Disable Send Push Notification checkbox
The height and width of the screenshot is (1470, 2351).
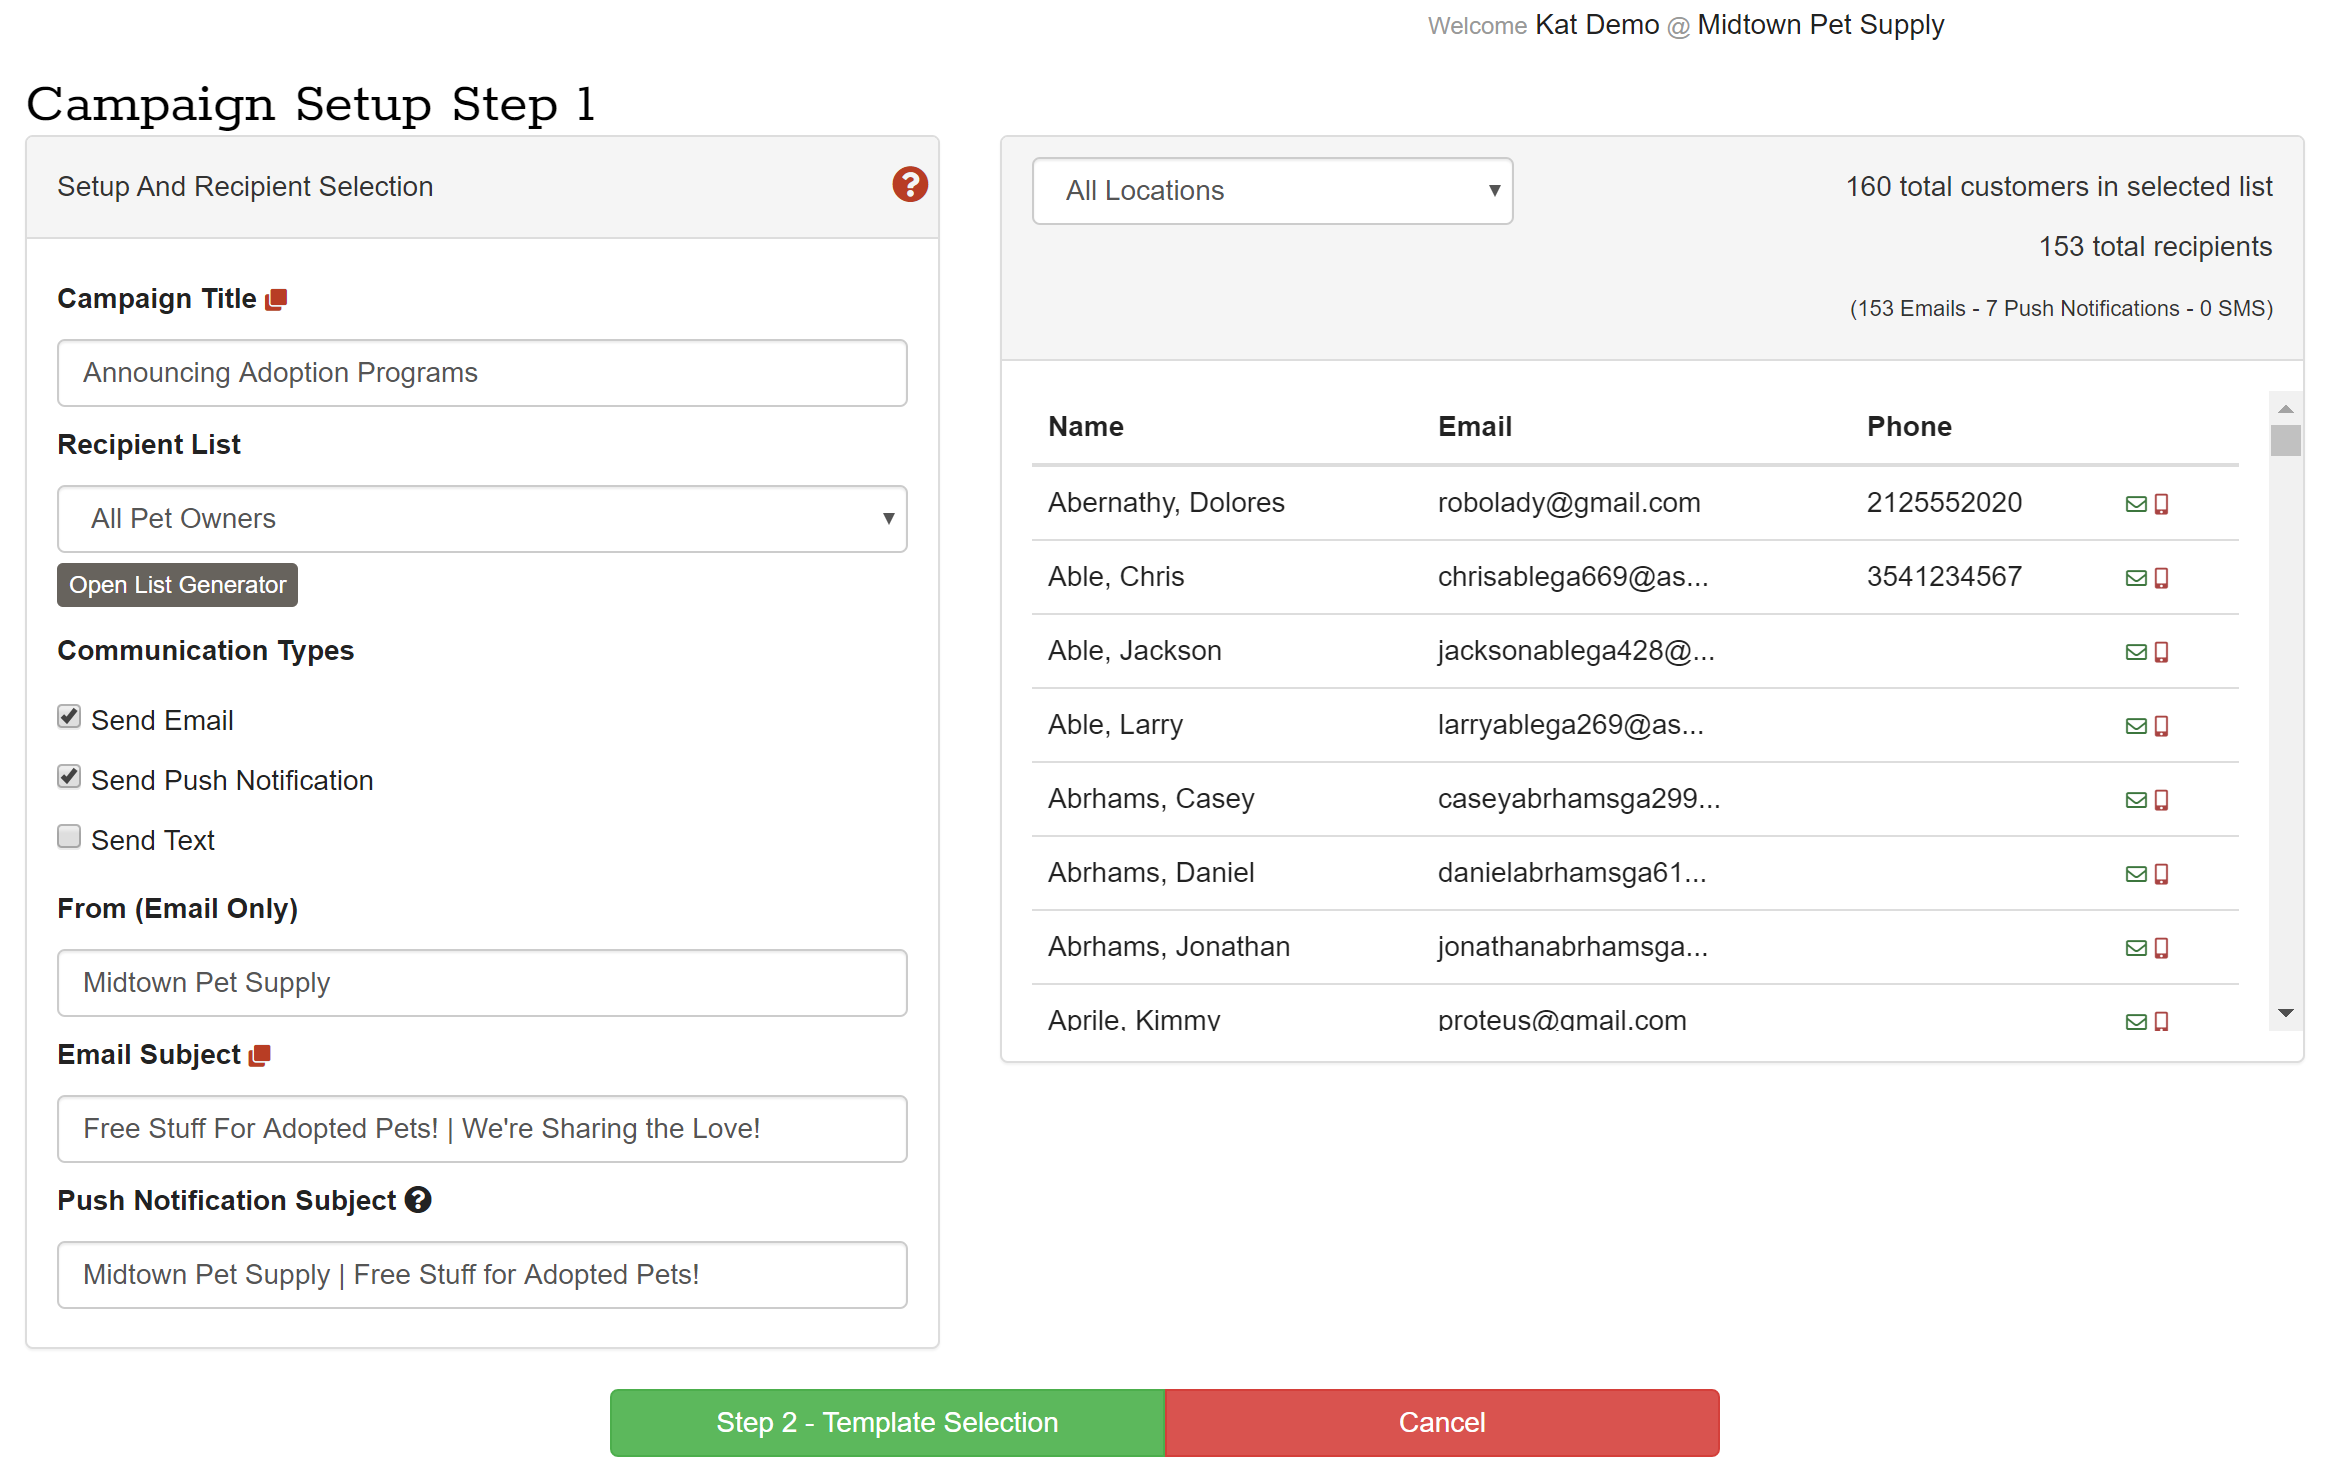pos(69,777)
